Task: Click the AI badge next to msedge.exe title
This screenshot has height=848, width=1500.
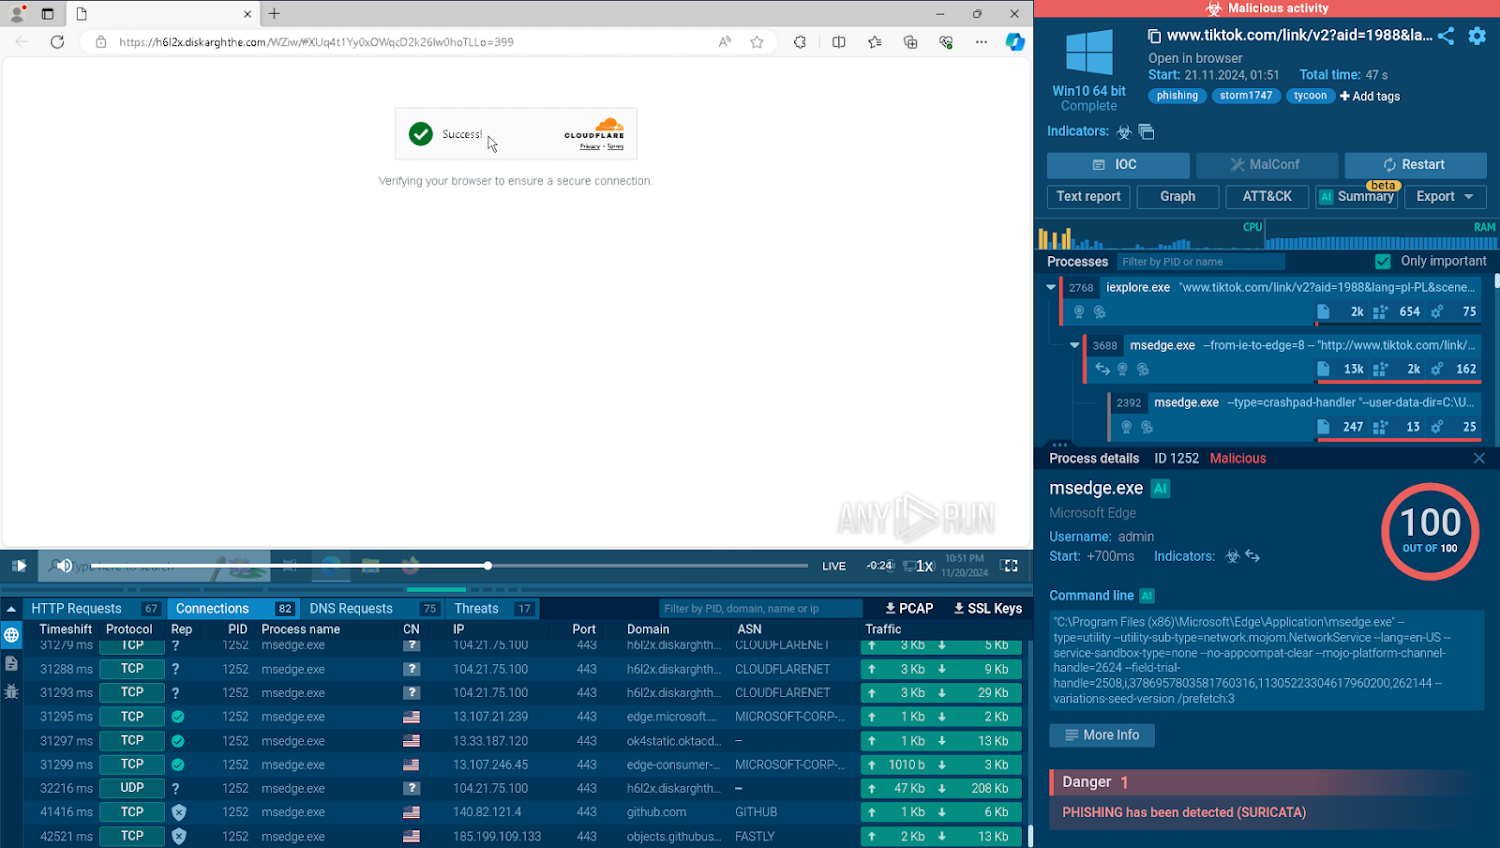Action: click(x=1160, y=488)
